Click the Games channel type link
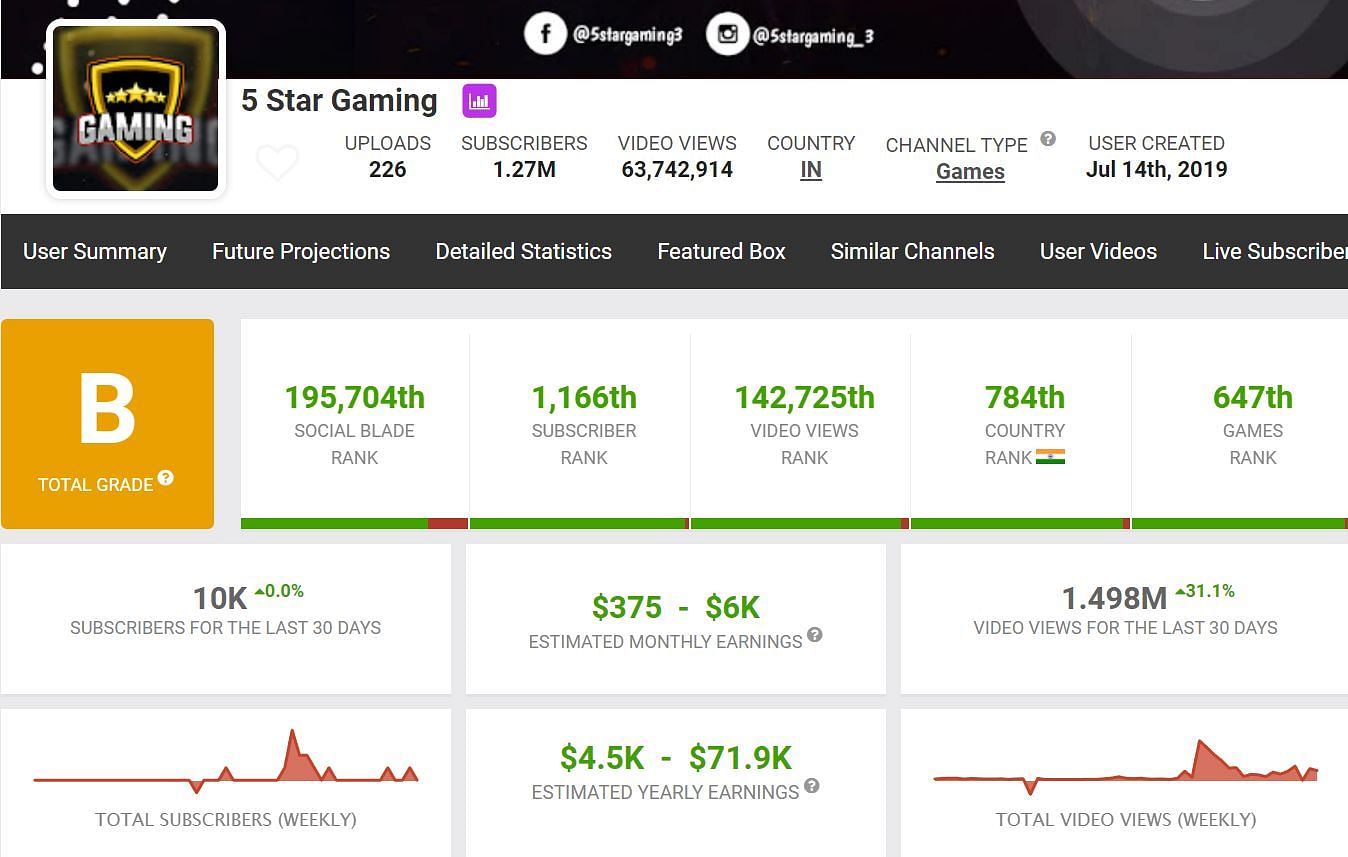Image resolution: width=1348 pixels, height=857 pixels. click(x=970, y=172)
